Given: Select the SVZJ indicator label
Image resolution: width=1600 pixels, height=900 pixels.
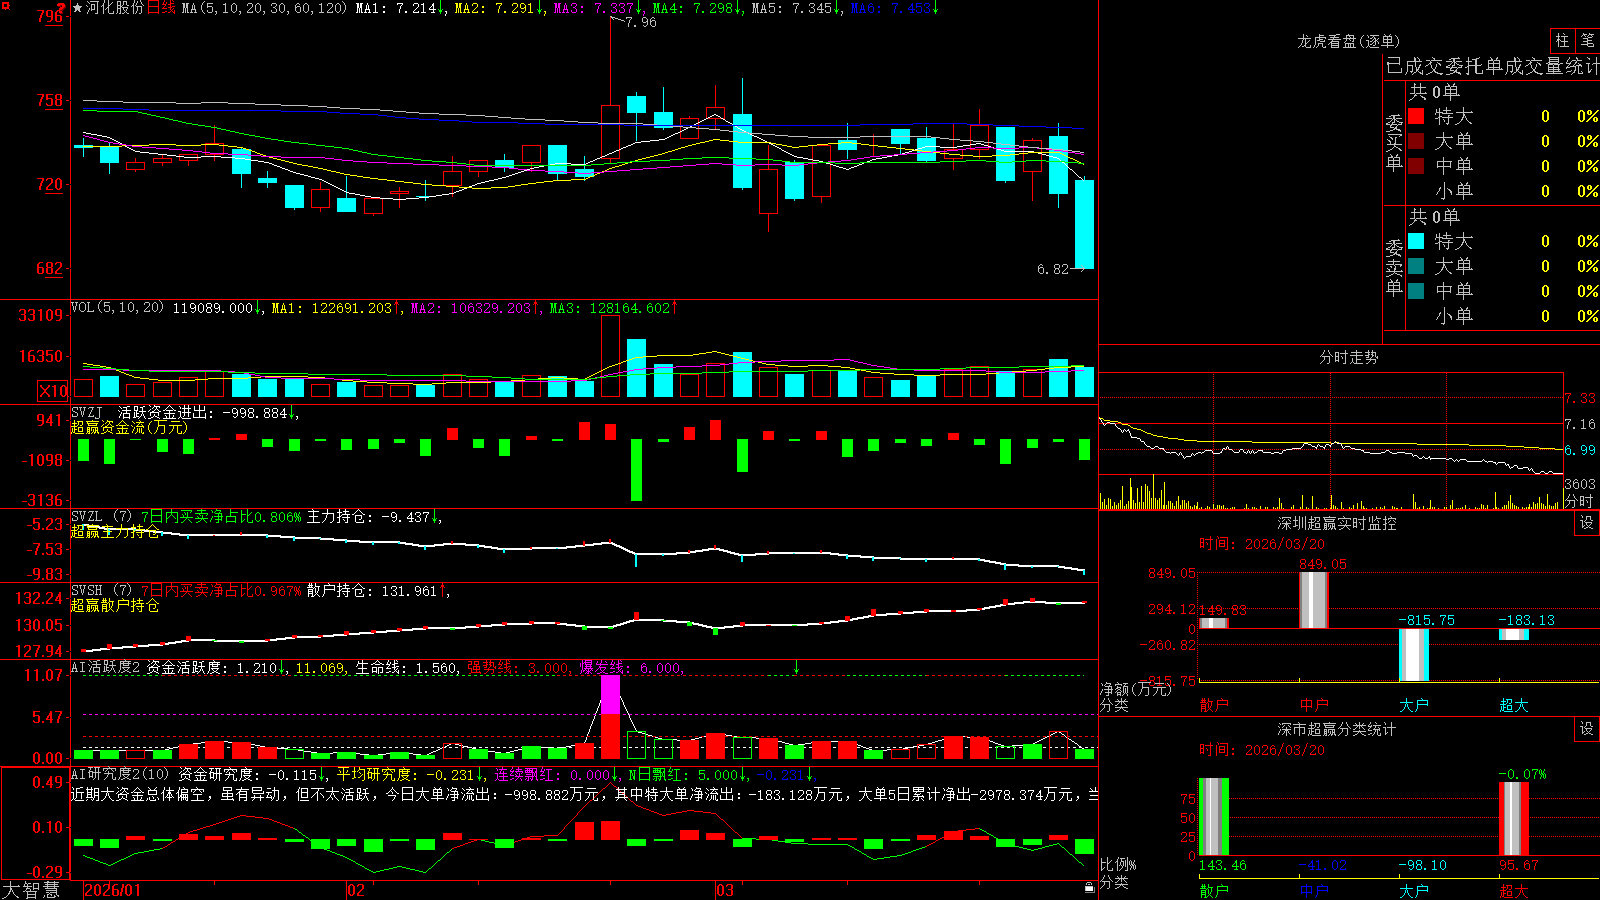Looking at the screenshot, I should 86,412.
